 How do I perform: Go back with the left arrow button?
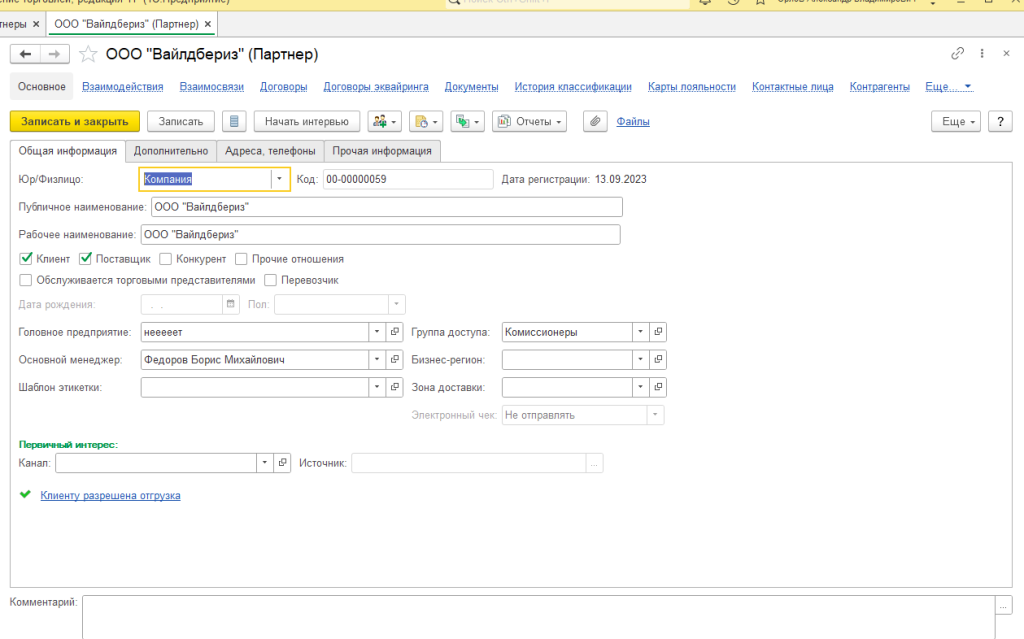(x=25, y=54)
